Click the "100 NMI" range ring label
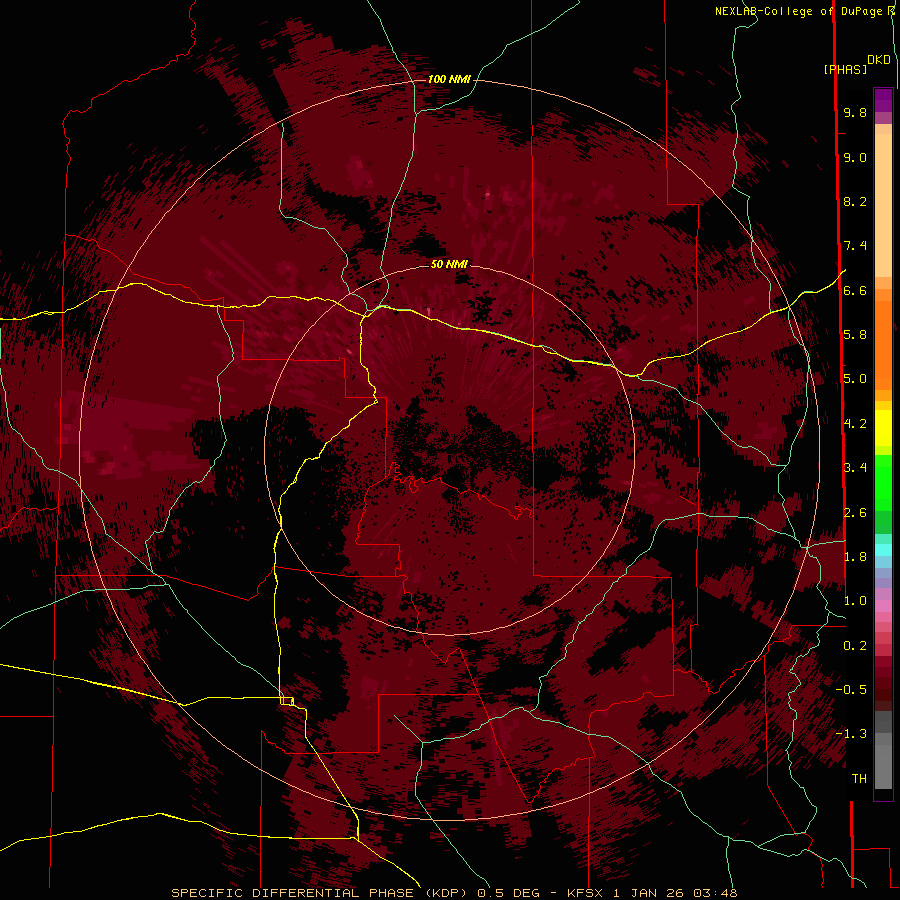Viewport: 900px width, 900px height. (449, 79)
